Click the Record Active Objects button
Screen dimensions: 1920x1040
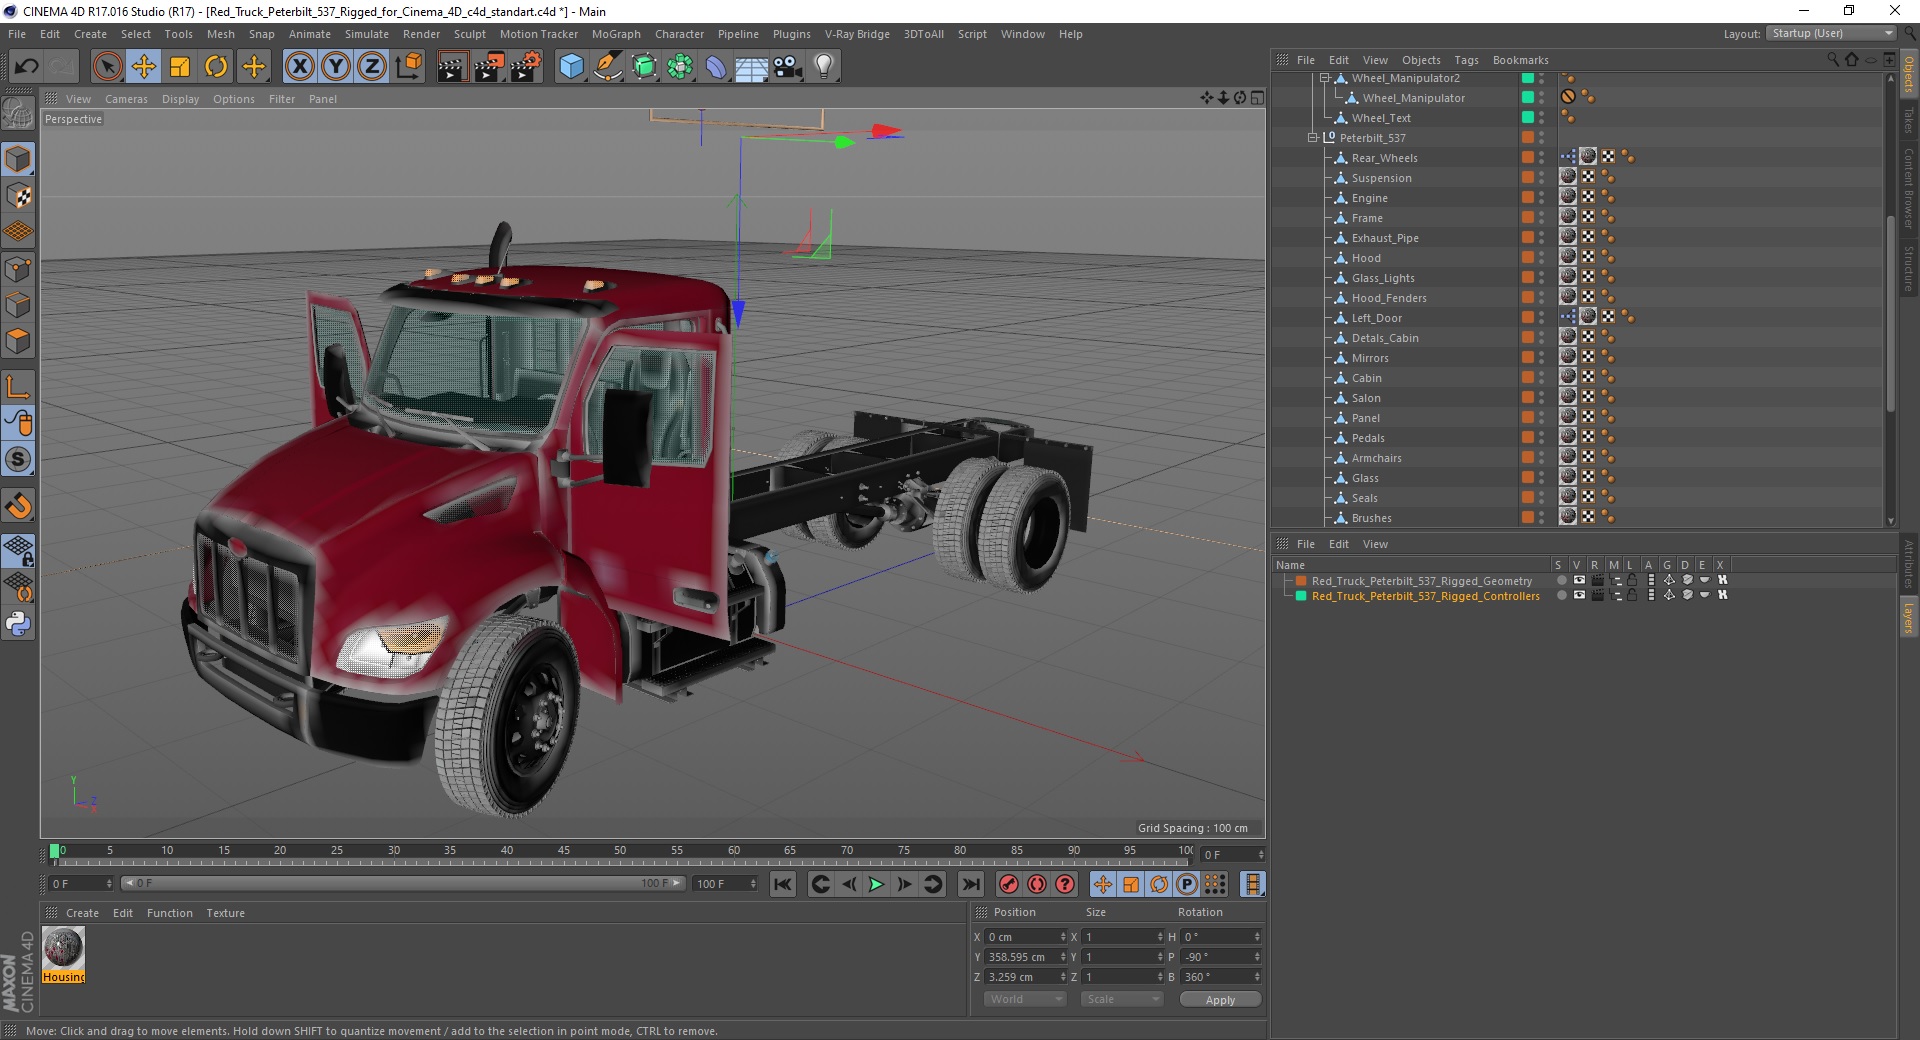(x=1009, y=884)
